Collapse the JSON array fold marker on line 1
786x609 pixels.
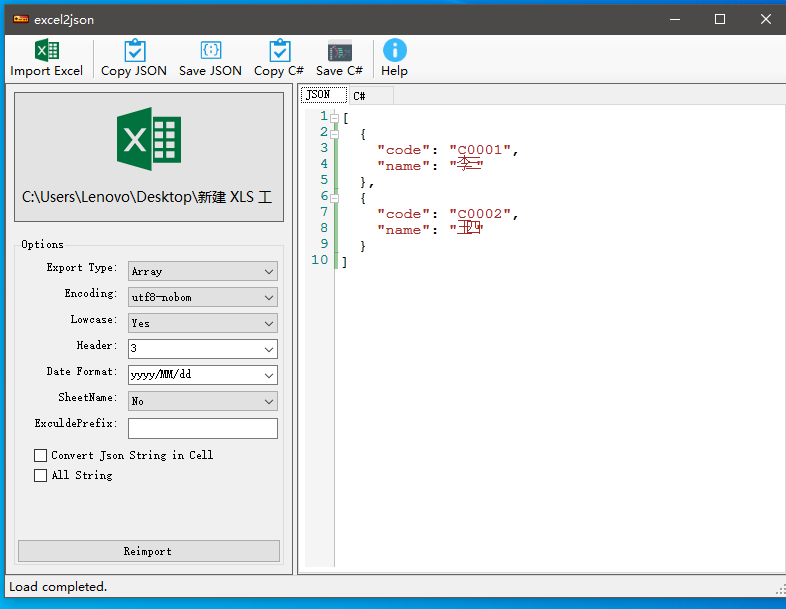pyautogui.click(x=334, y=118)
